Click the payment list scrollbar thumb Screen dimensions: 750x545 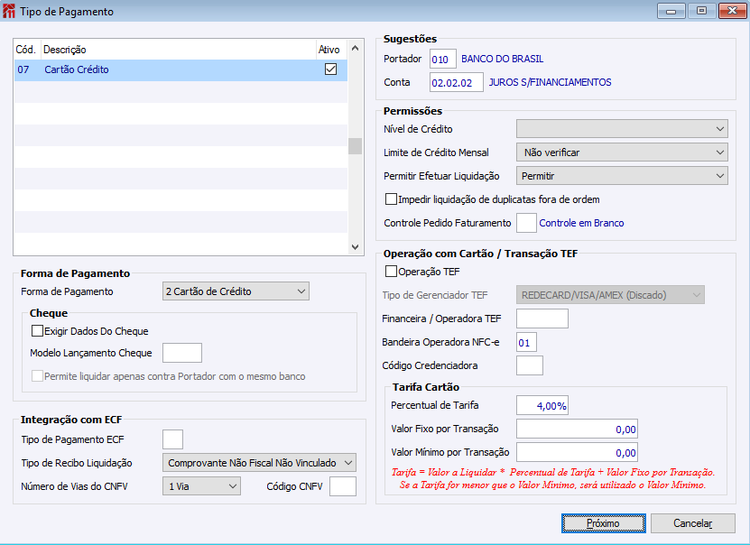pos(355,146)
